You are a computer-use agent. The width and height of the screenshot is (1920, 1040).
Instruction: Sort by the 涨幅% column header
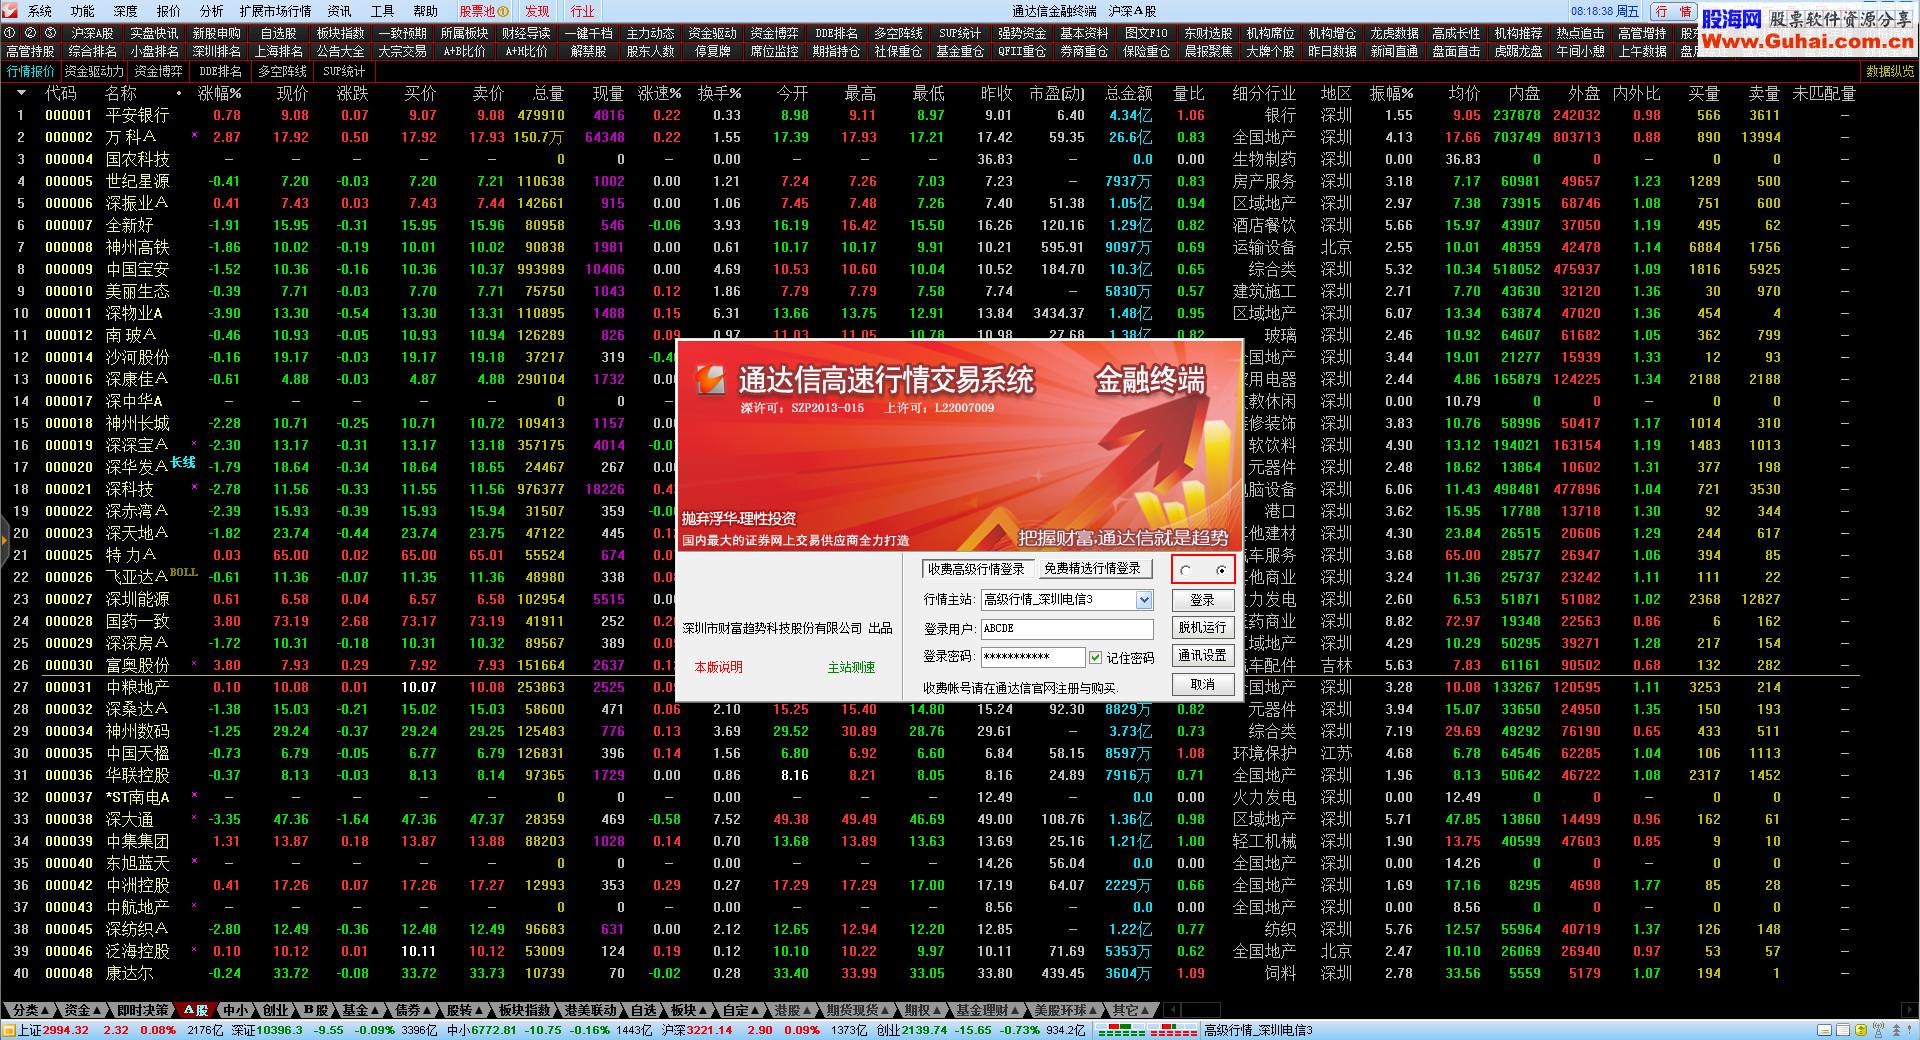(220, 93)
